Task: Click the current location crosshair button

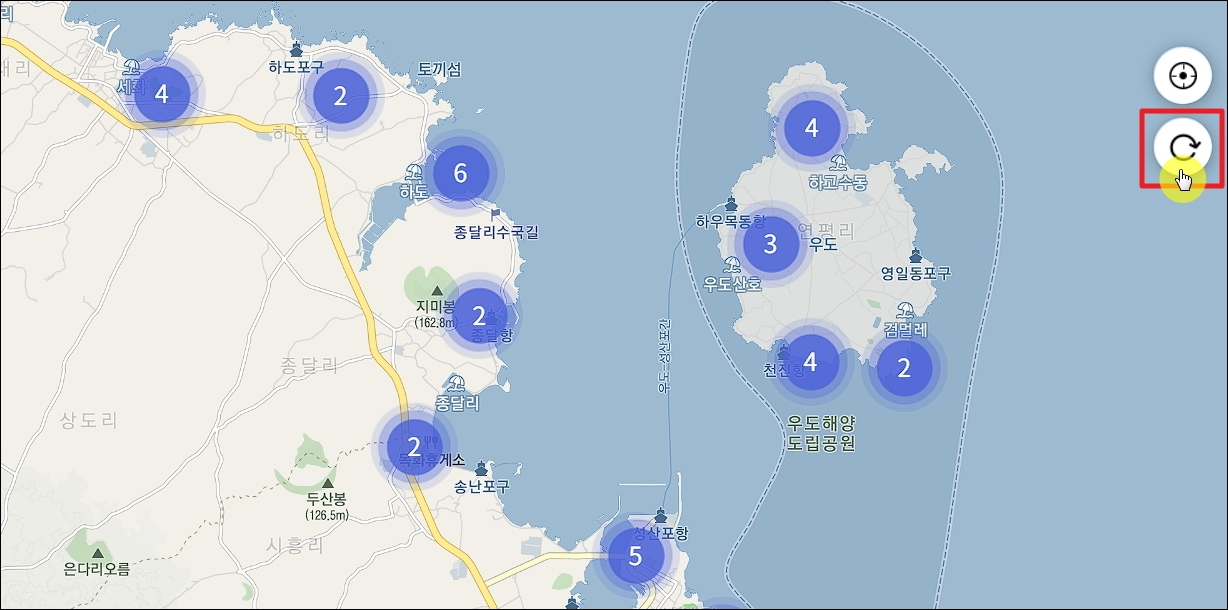Action: pyautogui.click(x=1183, y=75)
